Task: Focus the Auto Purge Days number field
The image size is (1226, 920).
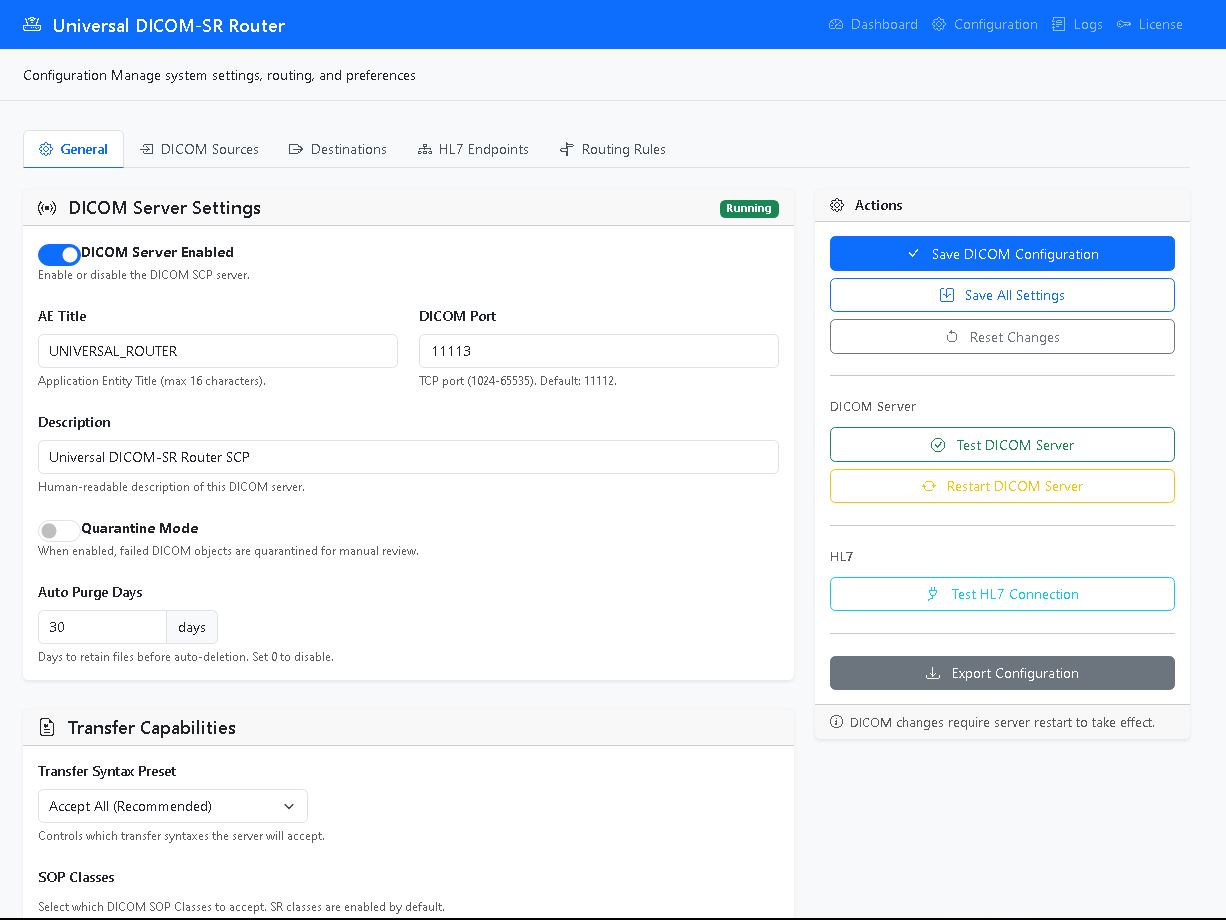Action: coord(102,627)
